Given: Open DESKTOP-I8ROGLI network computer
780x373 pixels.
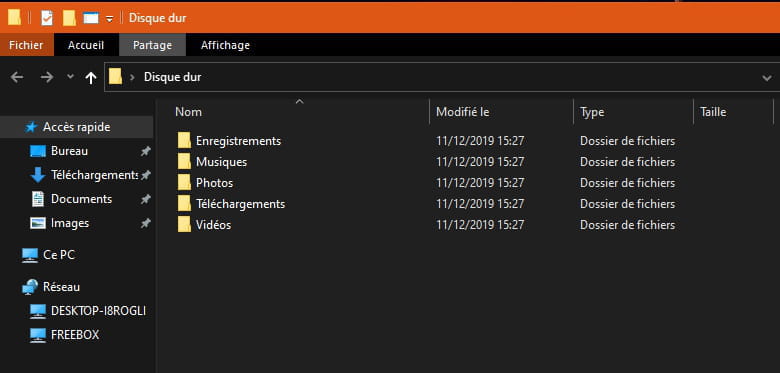Looking at the screenshot, I should 98,311.
